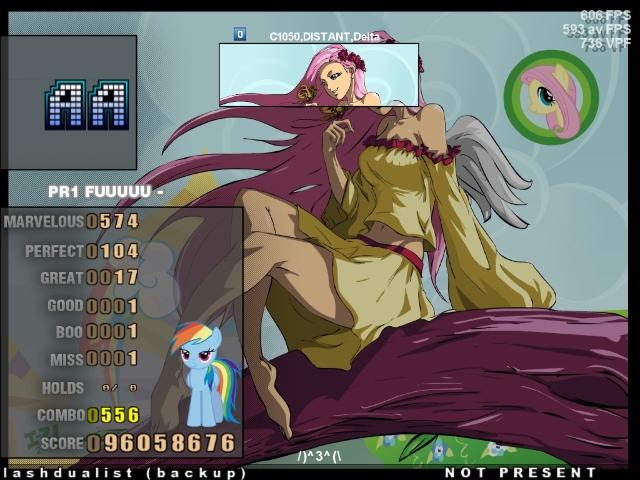Click the NOT PRESENT player label

(520, 473)
